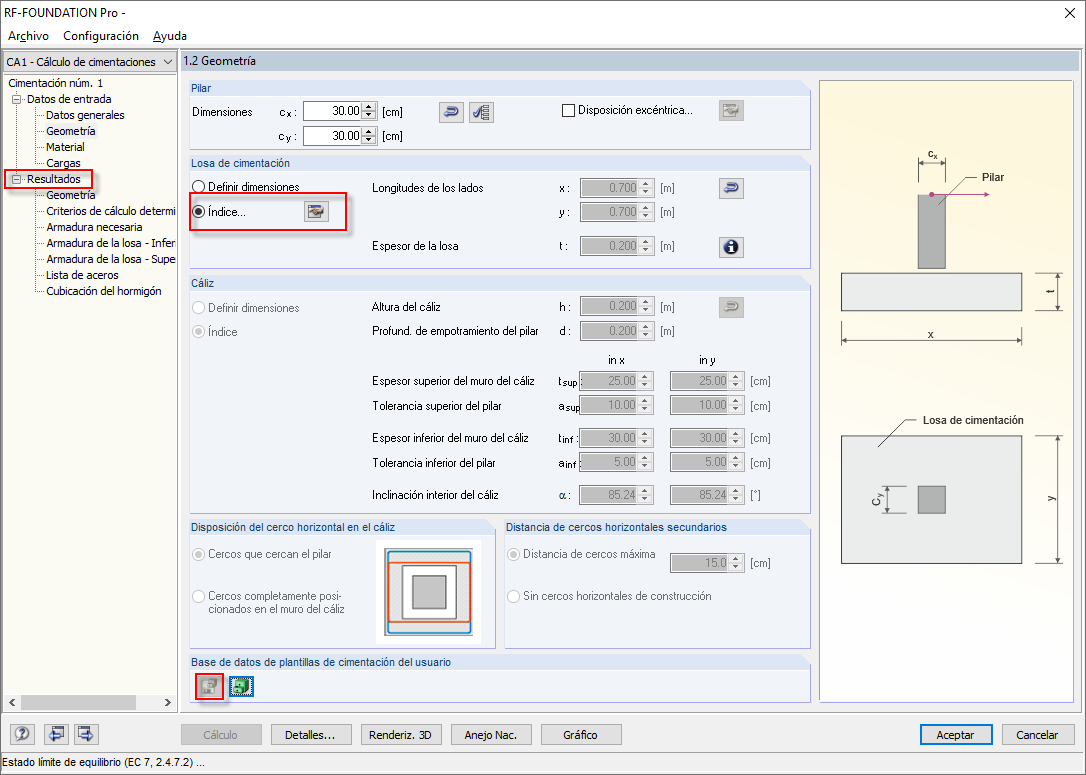Click the Cálculo button

tap(221, 735)
